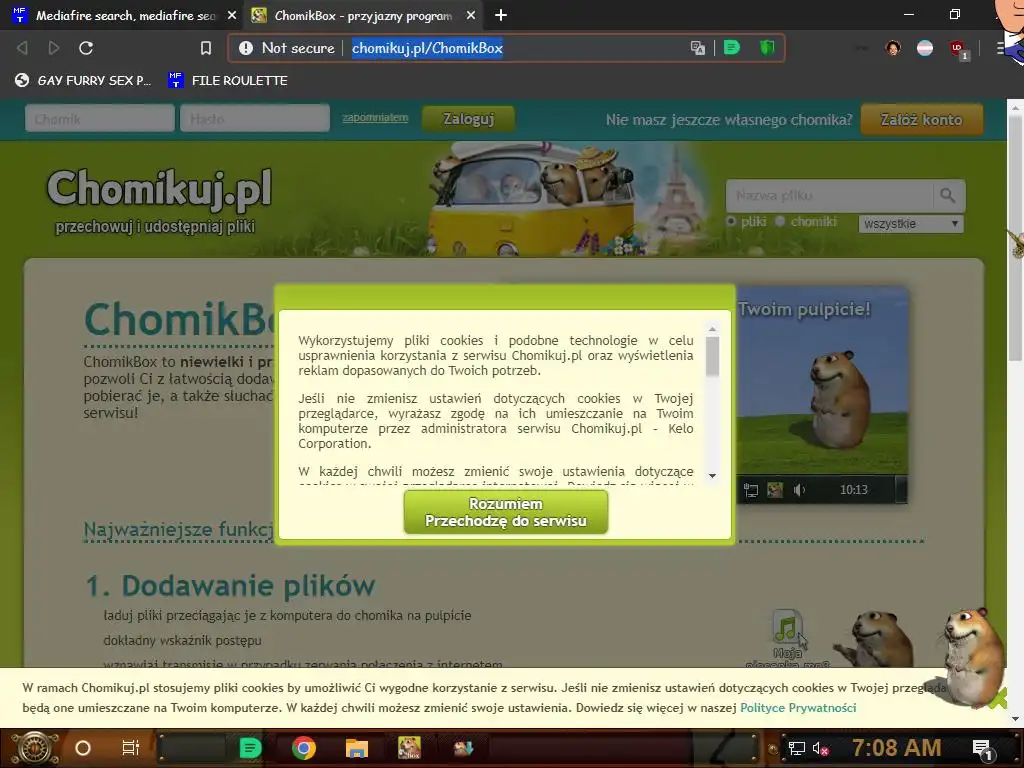The height and width of the screenshot is (768, 1024).
Task: Open the page translate icon in address bar
Action: click(x=697, y=48)
